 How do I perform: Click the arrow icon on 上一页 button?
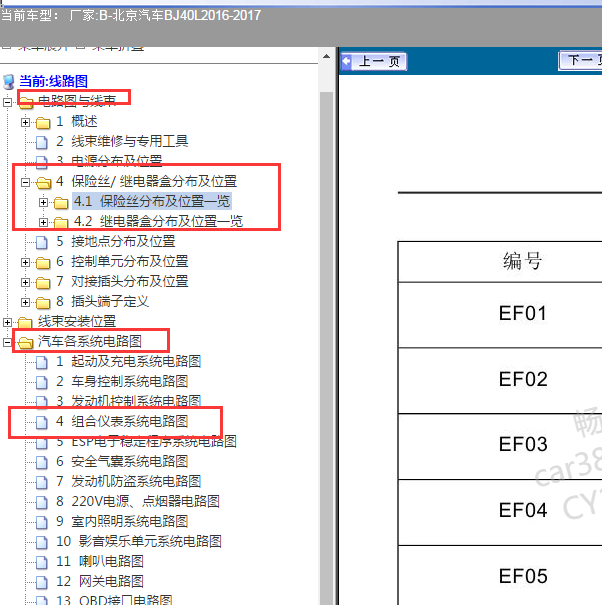point(347,61)
